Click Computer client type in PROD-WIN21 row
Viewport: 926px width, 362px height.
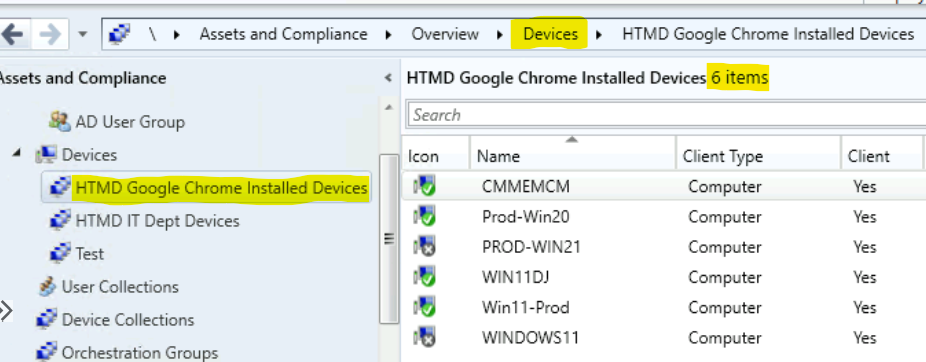pyautogui.click(x=725, y=247)
